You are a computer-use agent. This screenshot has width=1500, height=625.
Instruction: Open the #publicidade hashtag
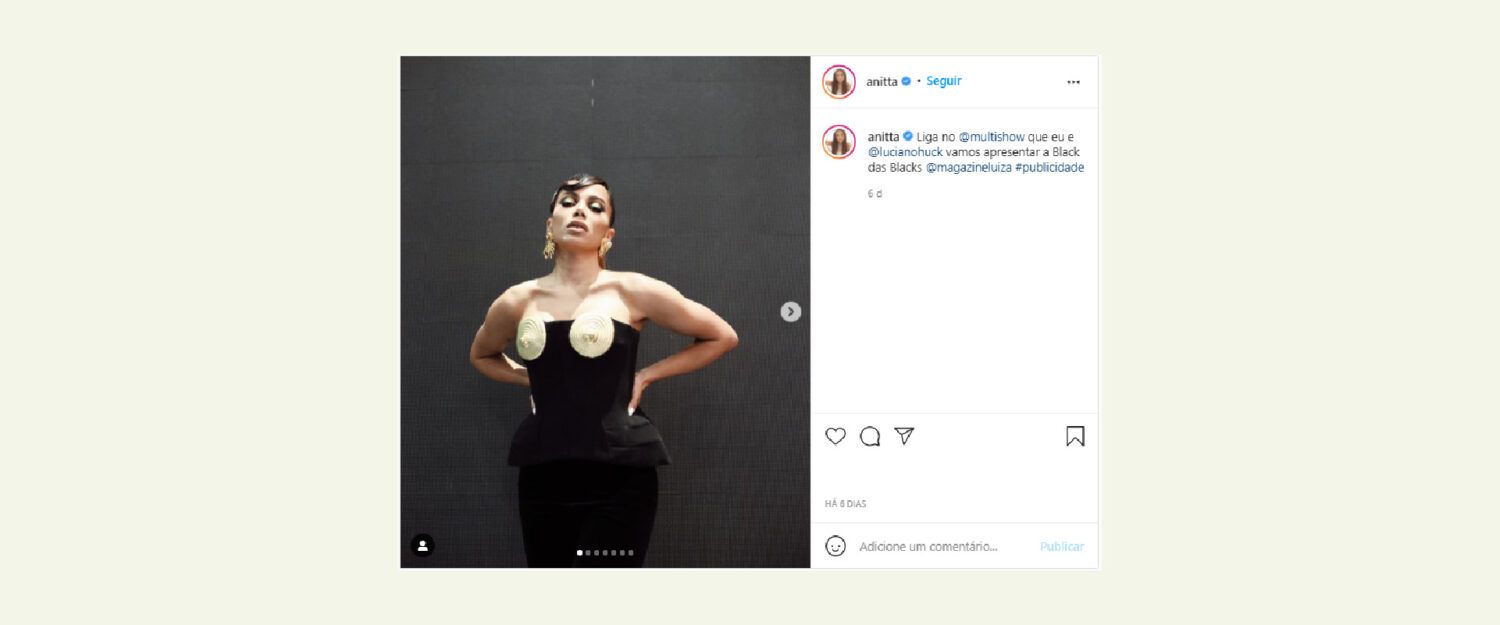click(1049, 168)
